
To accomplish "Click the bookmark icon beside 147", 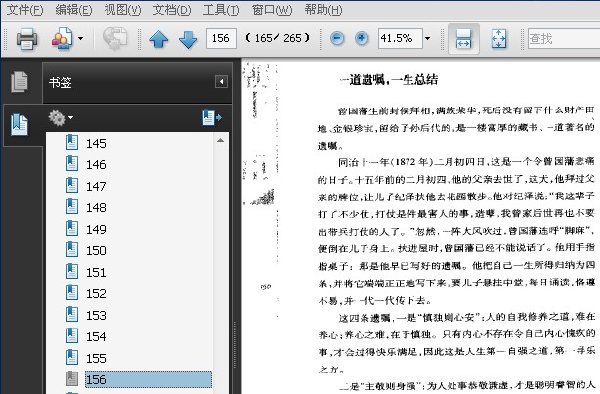I will 72,185.
